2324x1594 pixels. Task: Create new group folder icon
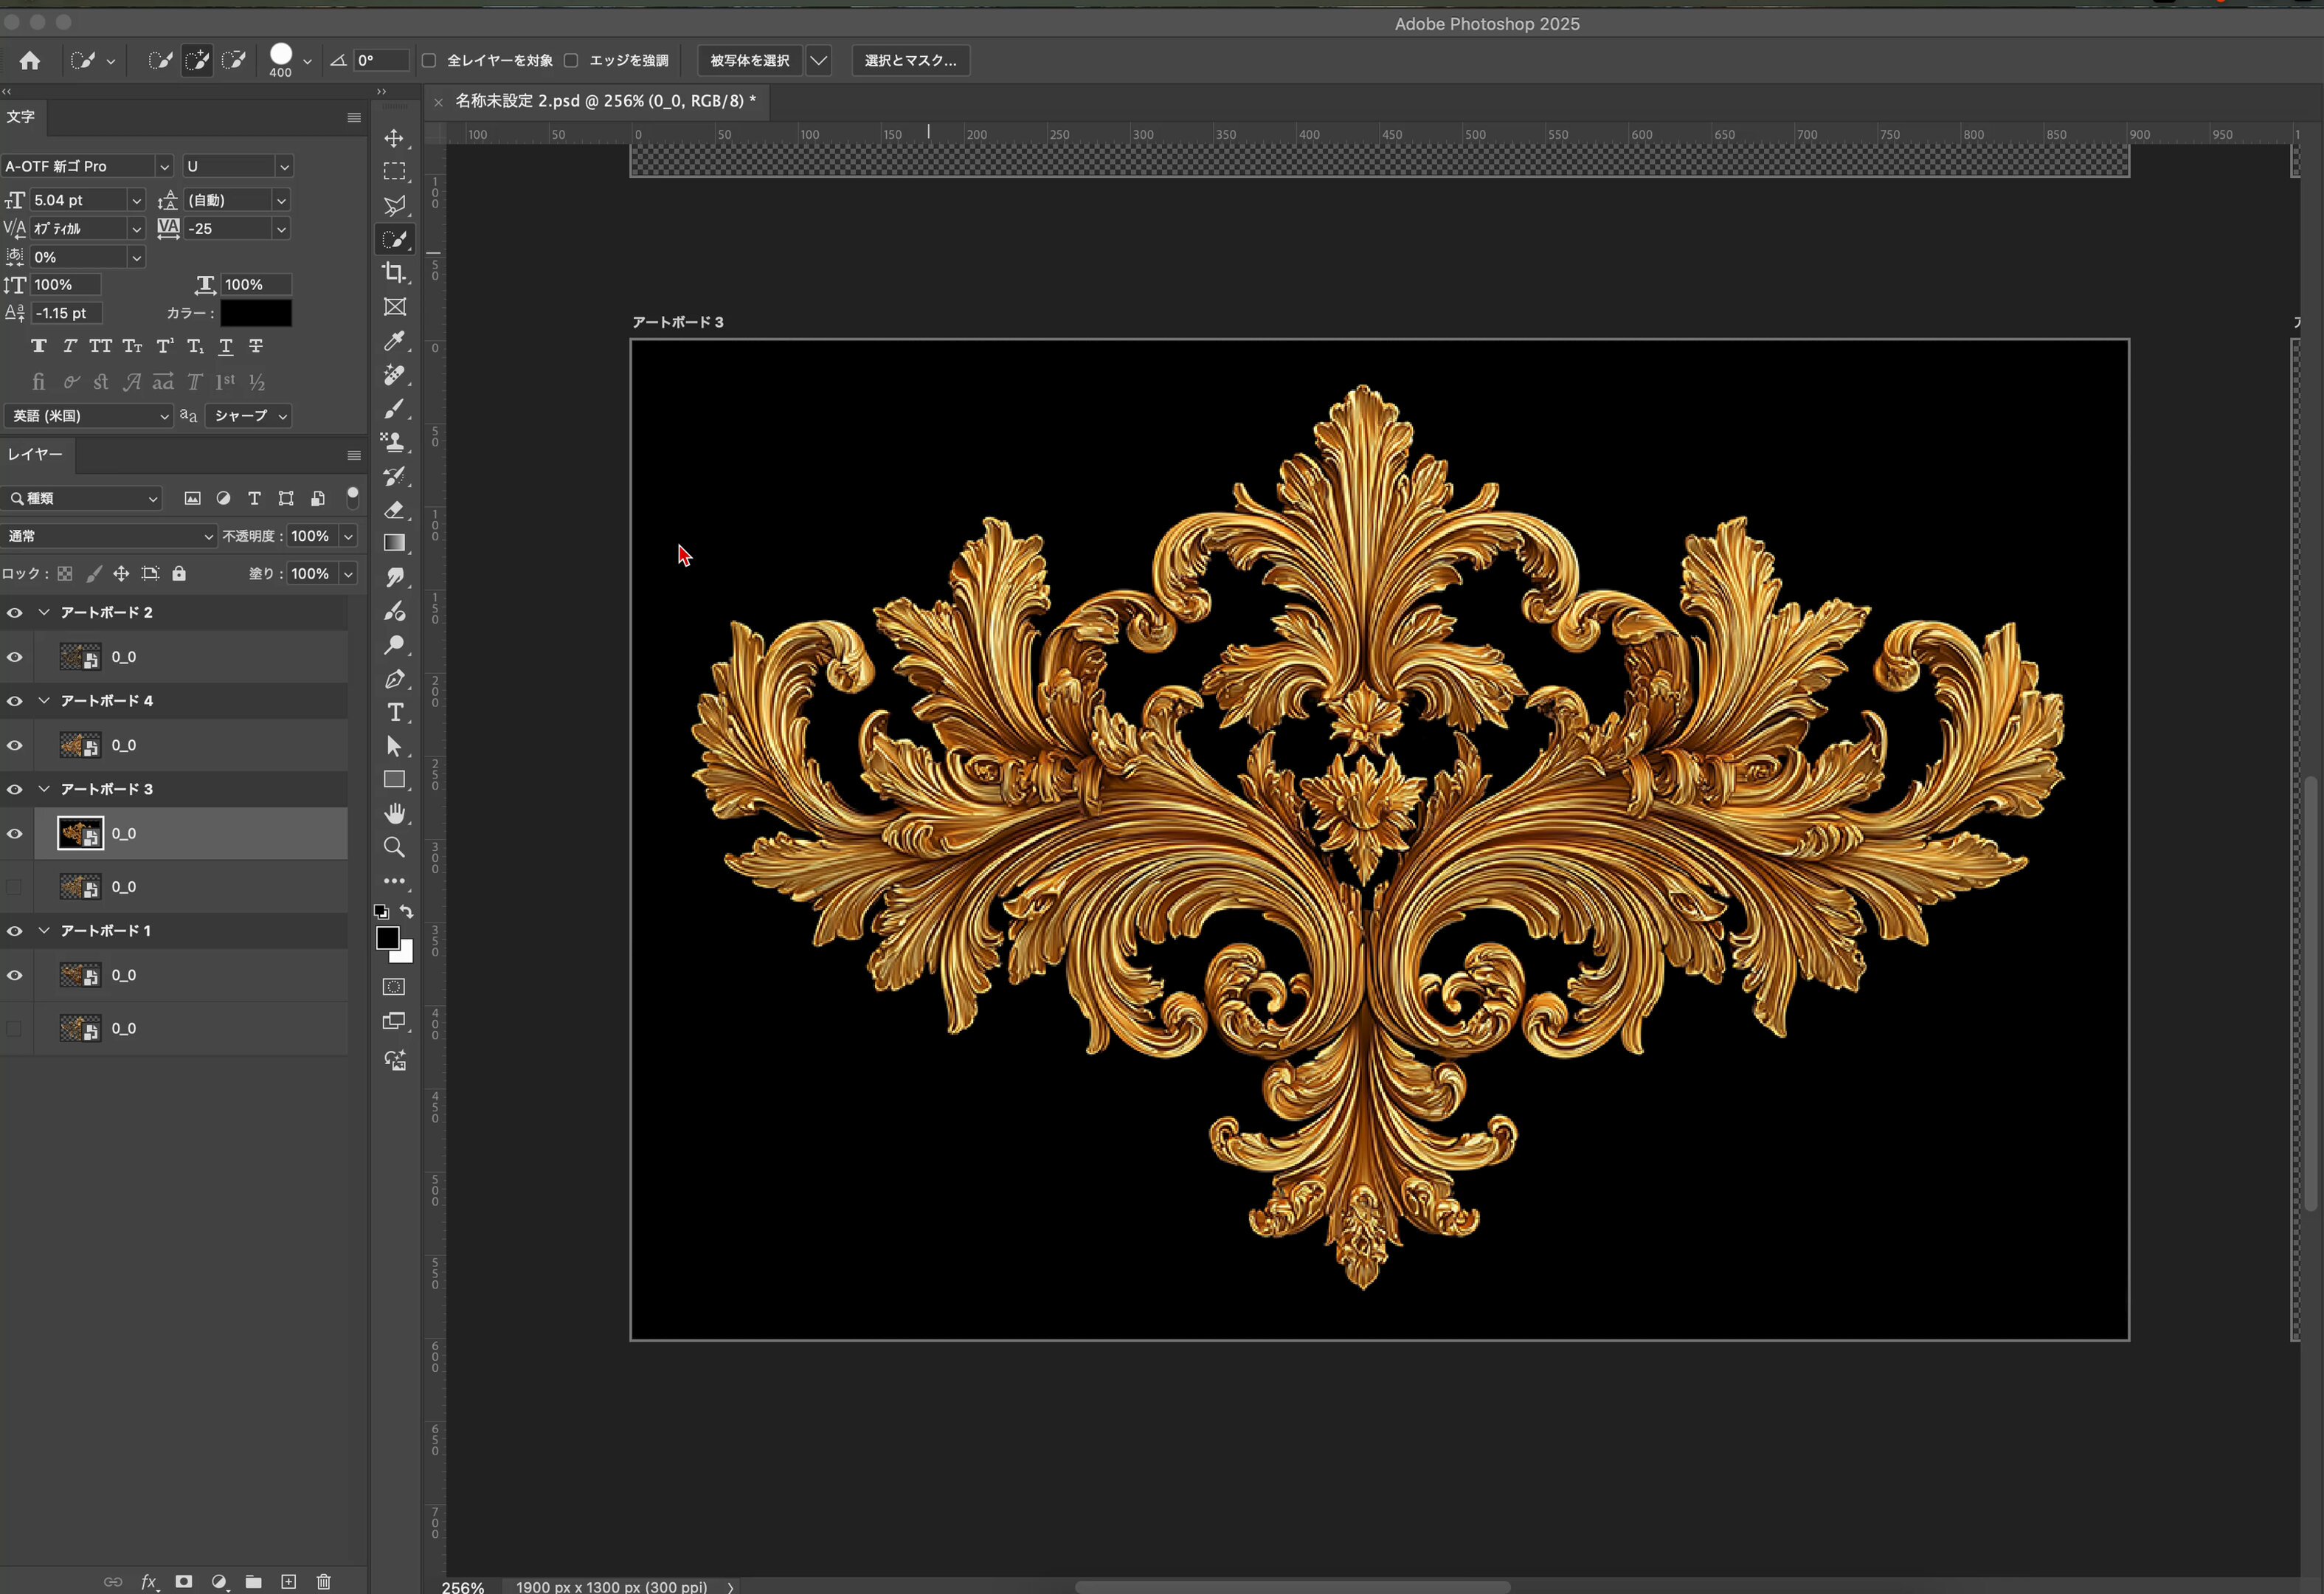[x=254, y=1581]
